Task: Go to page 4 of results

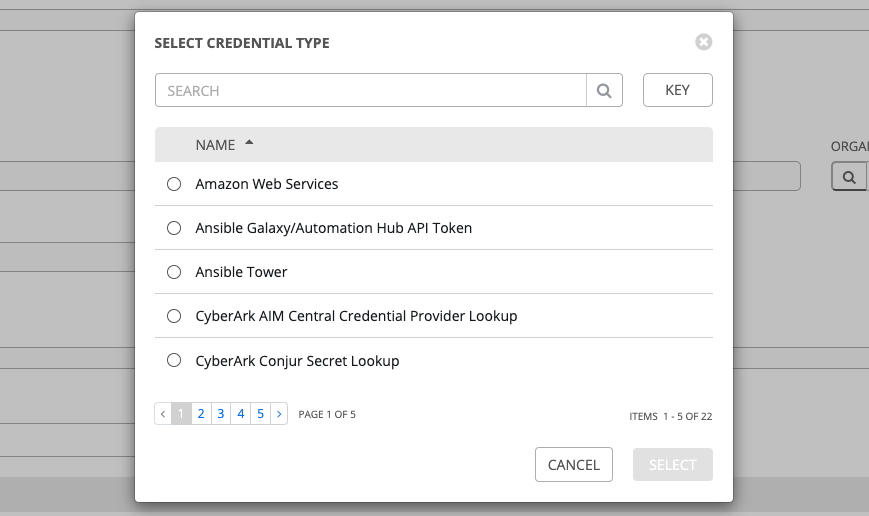Action: tap(241, 413)
